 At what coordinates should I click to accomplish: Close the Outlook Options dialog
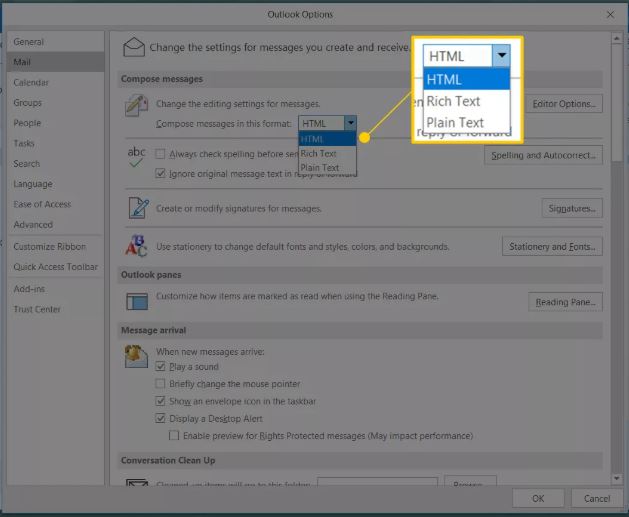click(610, 15)
